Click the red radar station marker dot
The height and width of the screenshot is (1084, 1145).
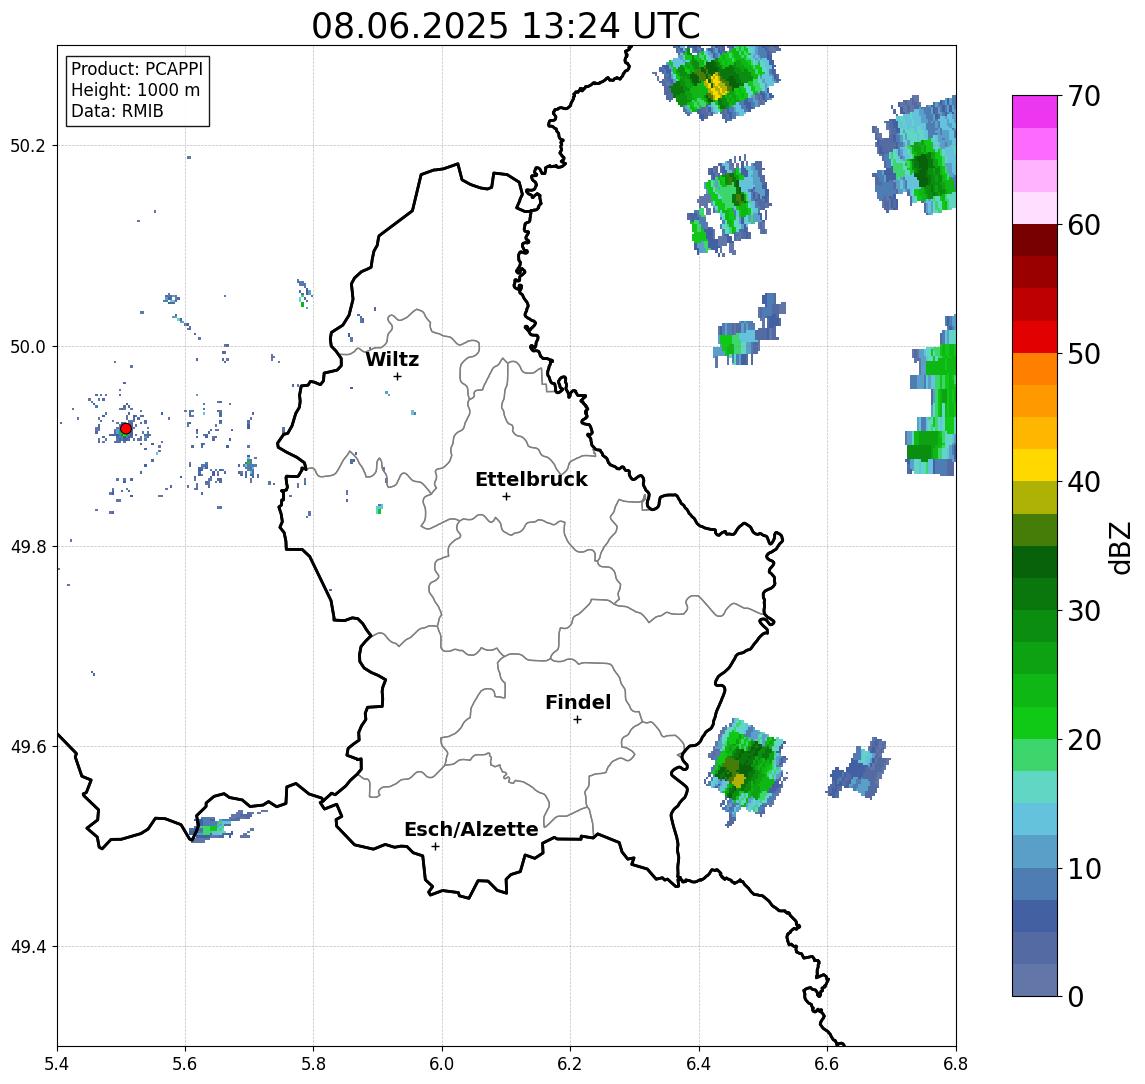pos(126,429)
